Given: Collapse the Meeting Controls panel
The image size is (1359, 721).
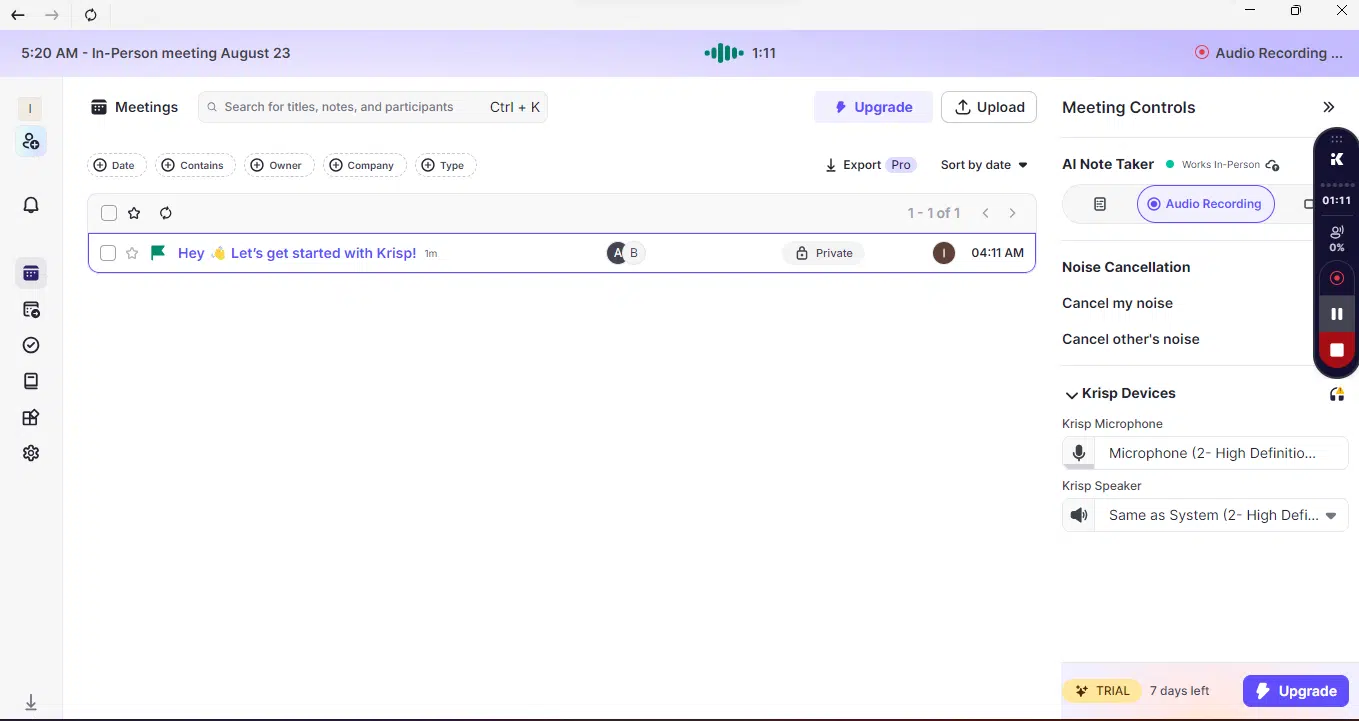Looking at the screenshot, I should (x=1328, y=107).
